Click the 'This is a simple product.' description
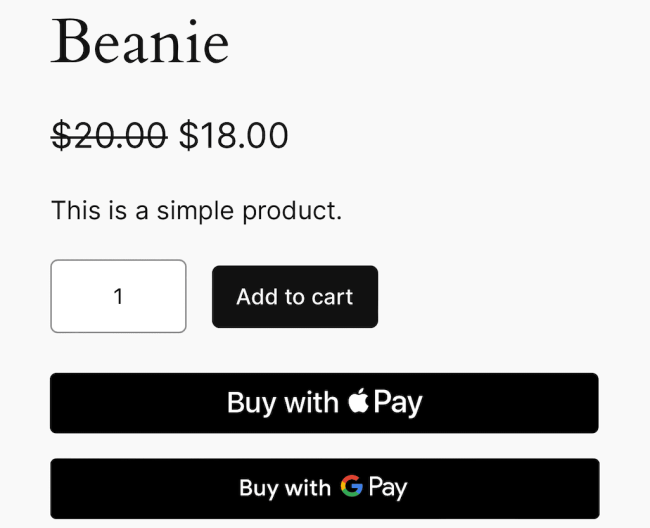 pos(197,210)
